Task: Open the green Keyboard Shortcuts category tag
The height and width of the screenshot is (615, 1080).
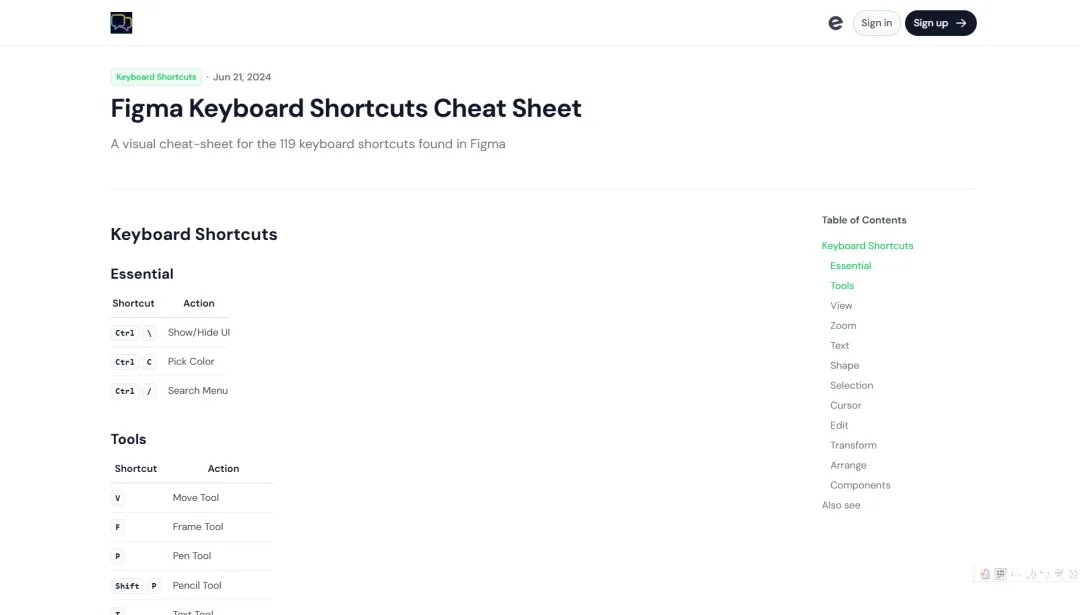Action: (x=156, y=77)
